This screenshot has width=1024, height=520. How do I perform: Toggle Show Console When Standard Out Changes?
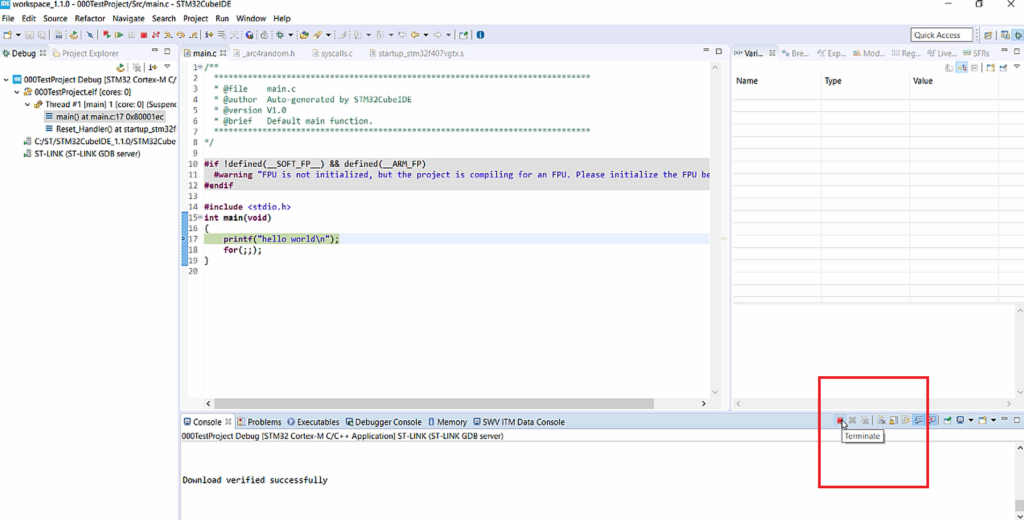[x=919, y=421]
